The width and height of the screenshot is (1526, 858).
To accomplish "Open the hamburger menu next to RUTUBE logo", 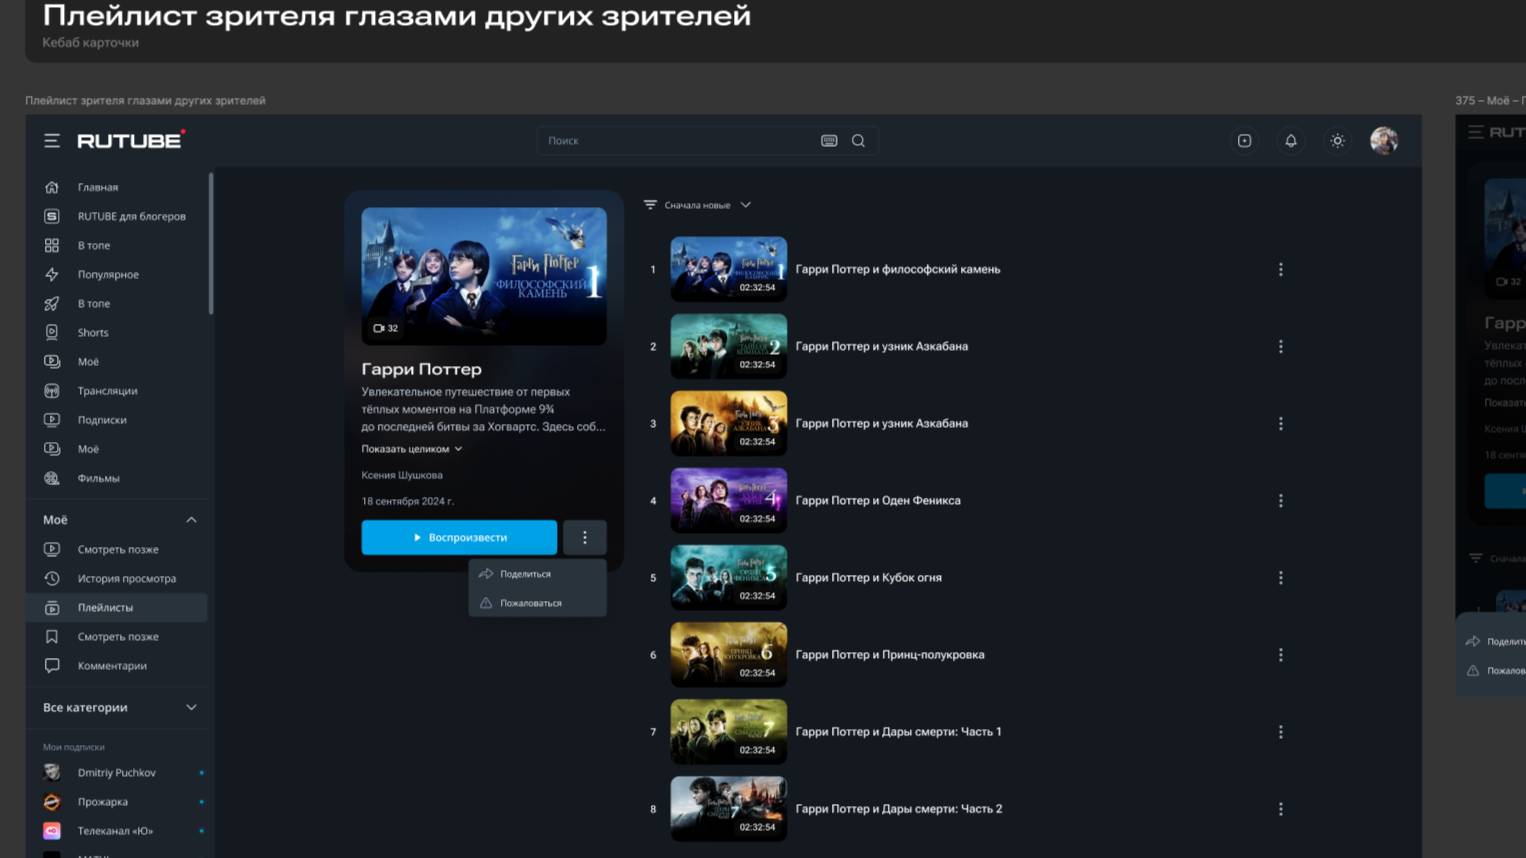I will [52, 141].
